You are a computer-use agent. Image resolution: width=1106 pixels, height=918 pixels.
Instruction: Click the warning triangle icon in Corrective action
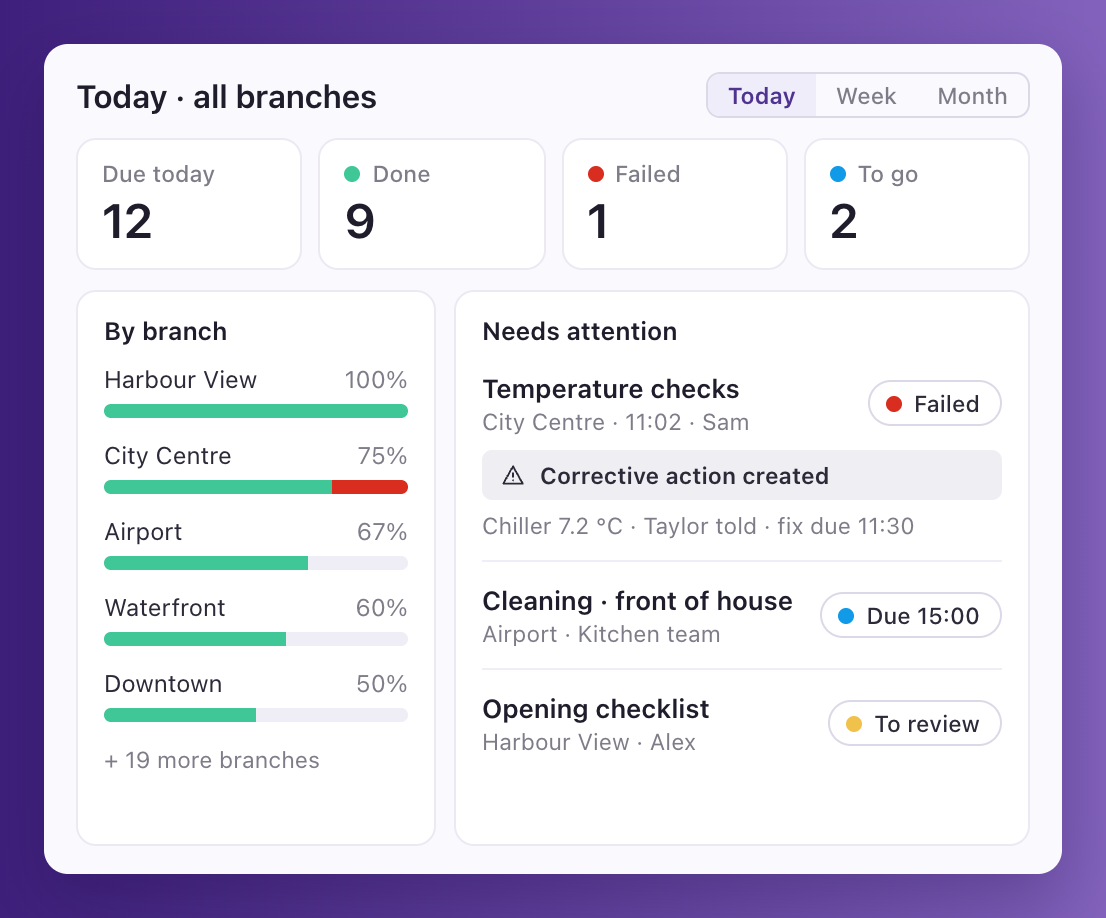(x=513, y=476)
